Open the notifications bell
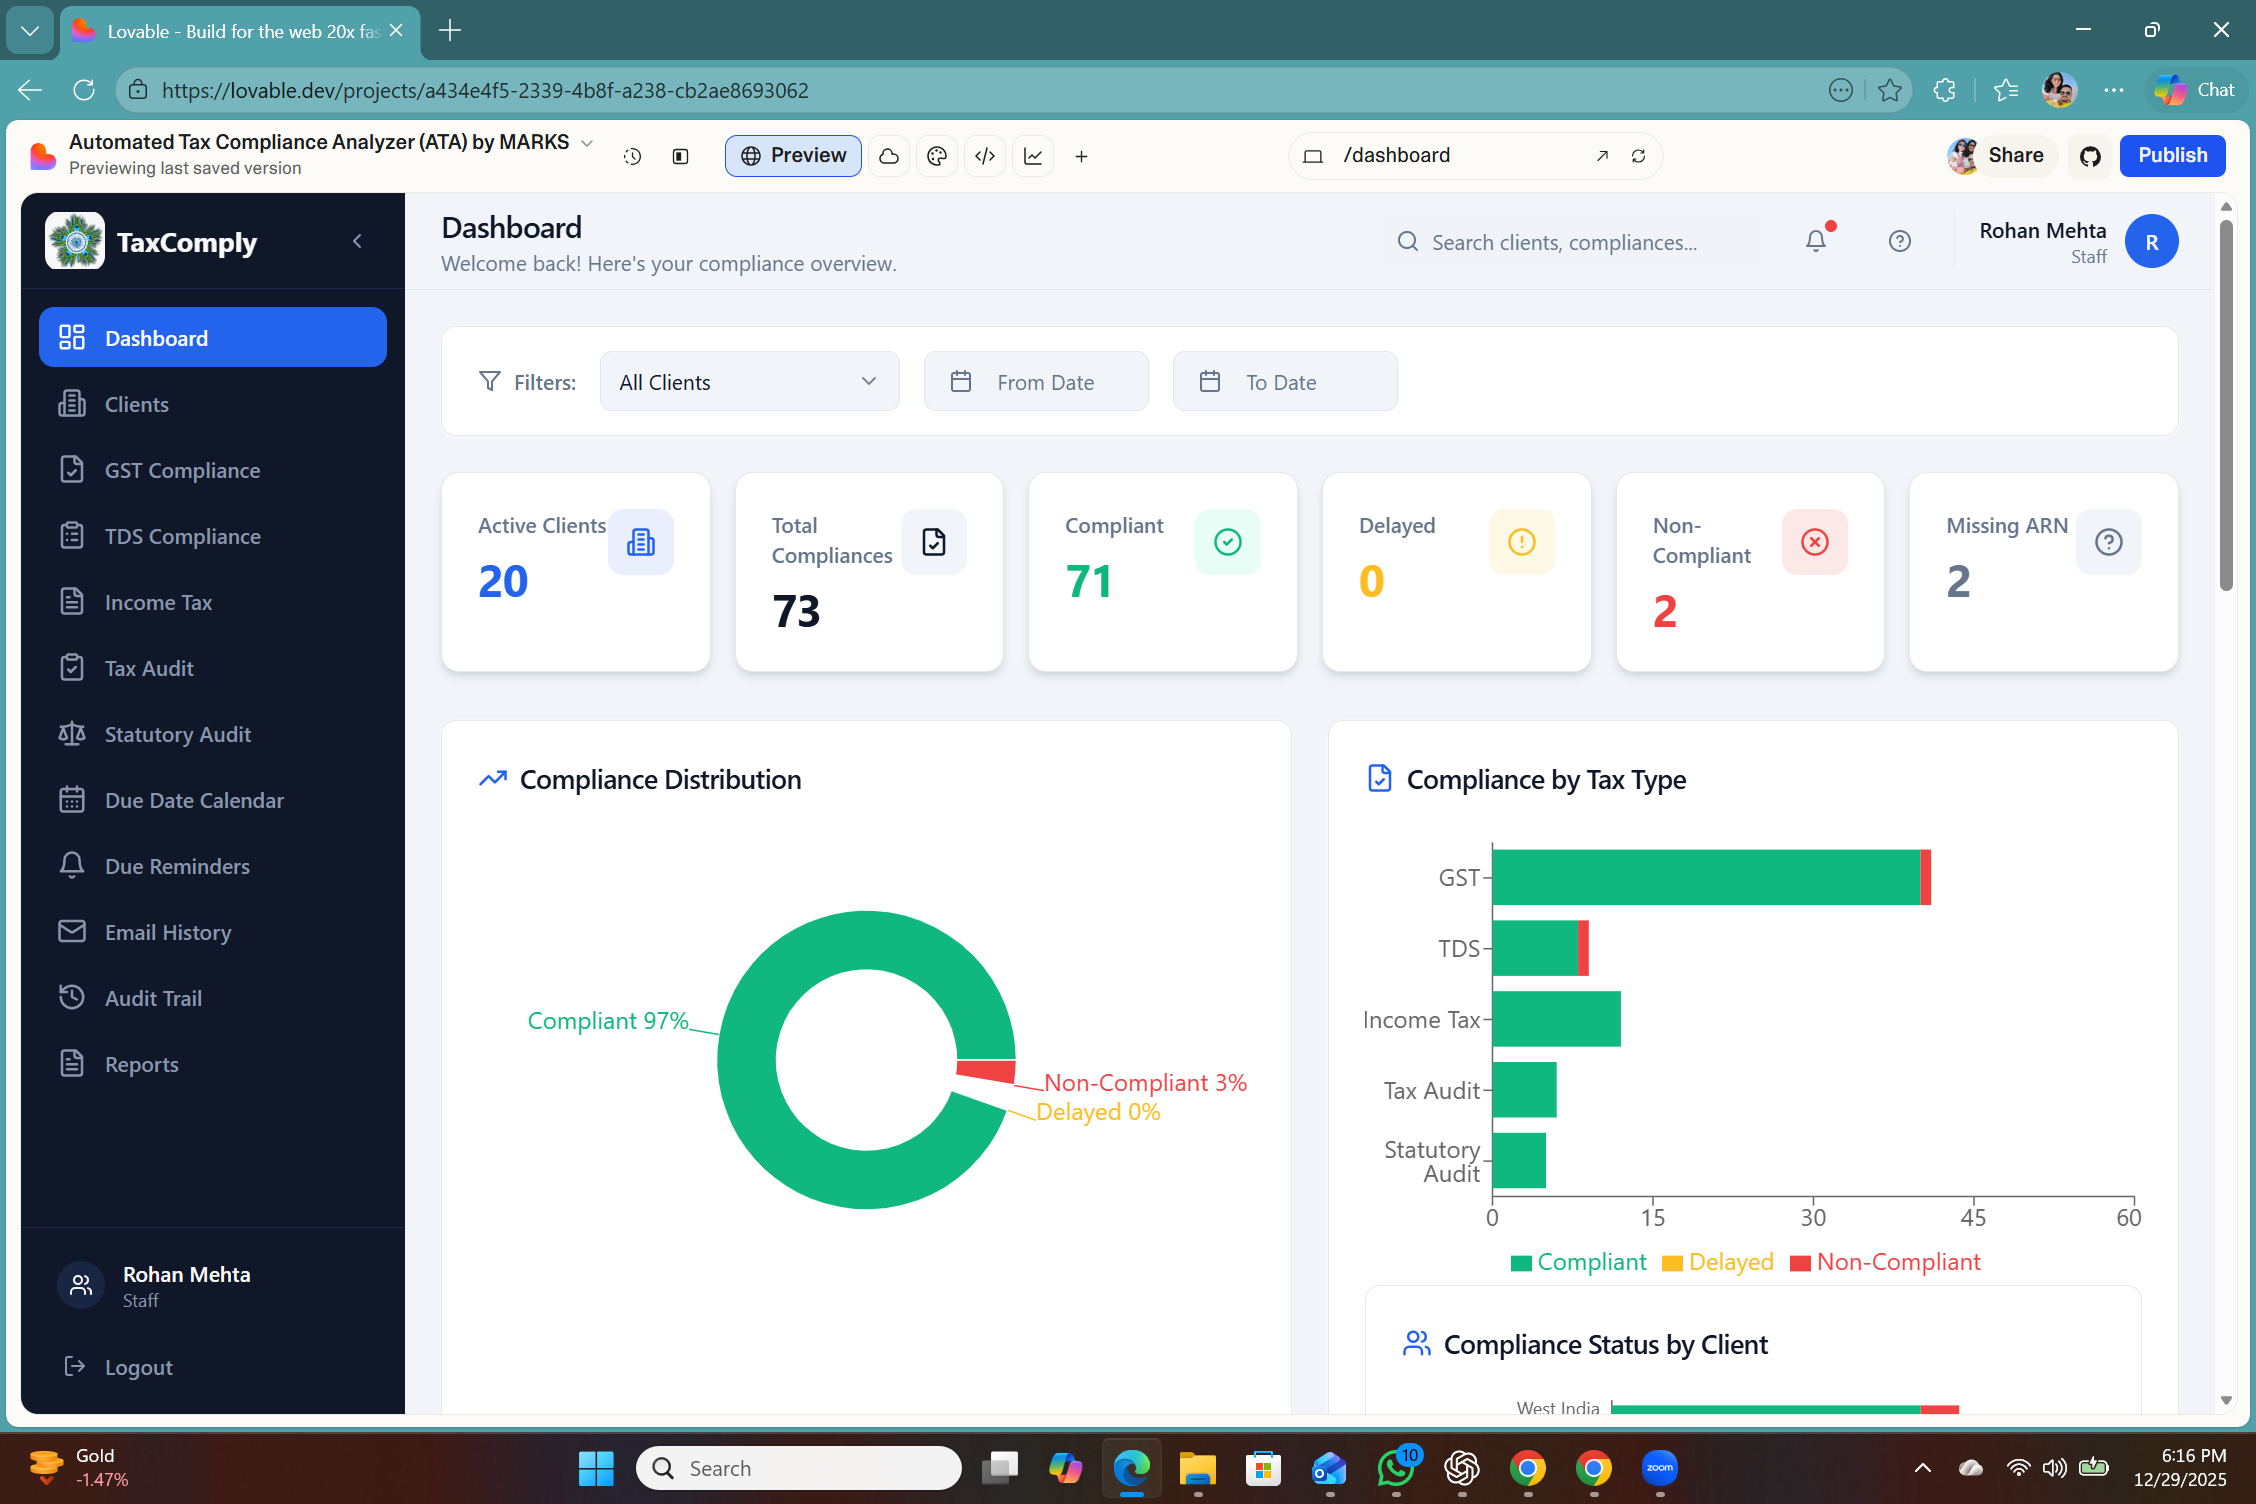 click(x=1816, y=241)
